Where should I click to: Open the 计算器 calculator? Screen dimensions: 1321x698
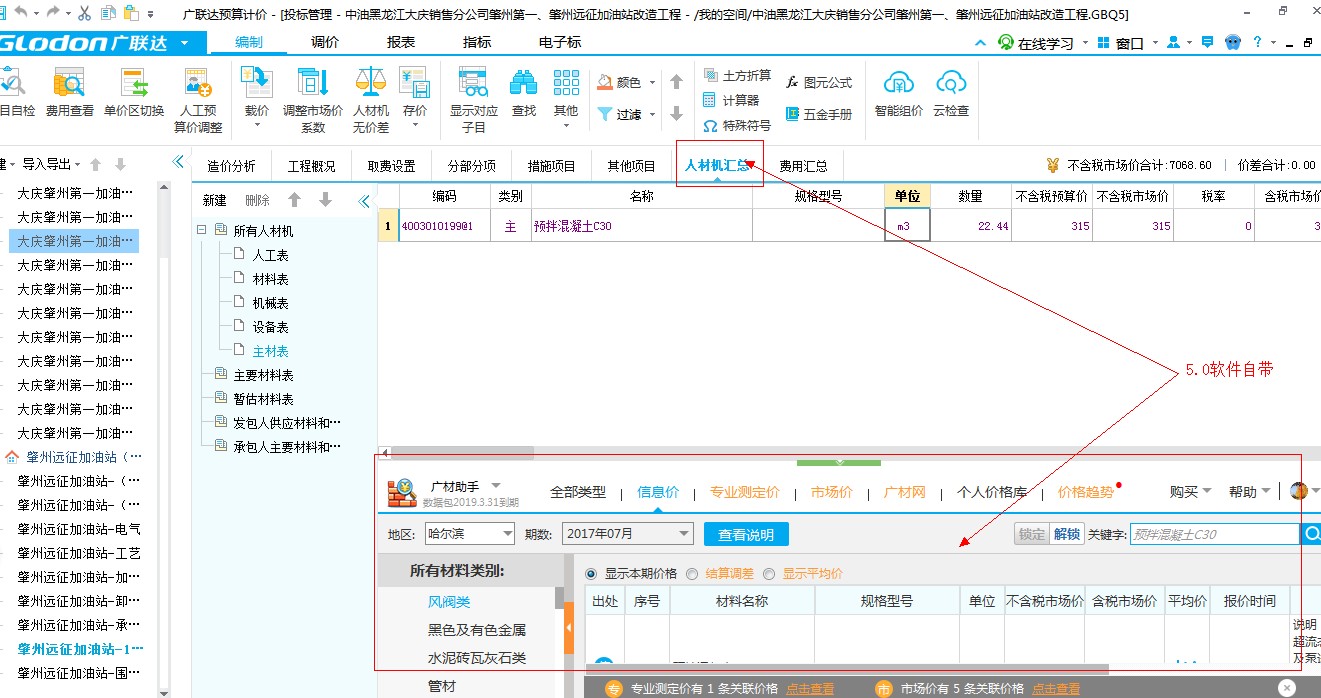click(x=731, y=100)
